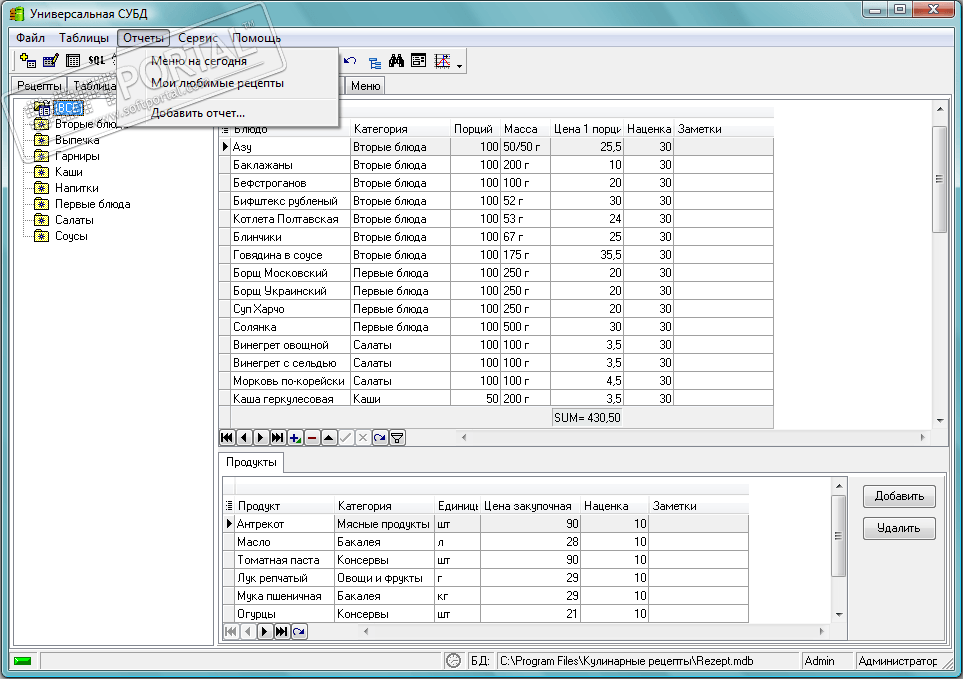The image size is (963, 679).
Task: Select the Первые блюда category in tree
Action: click(x=92, y=204)
